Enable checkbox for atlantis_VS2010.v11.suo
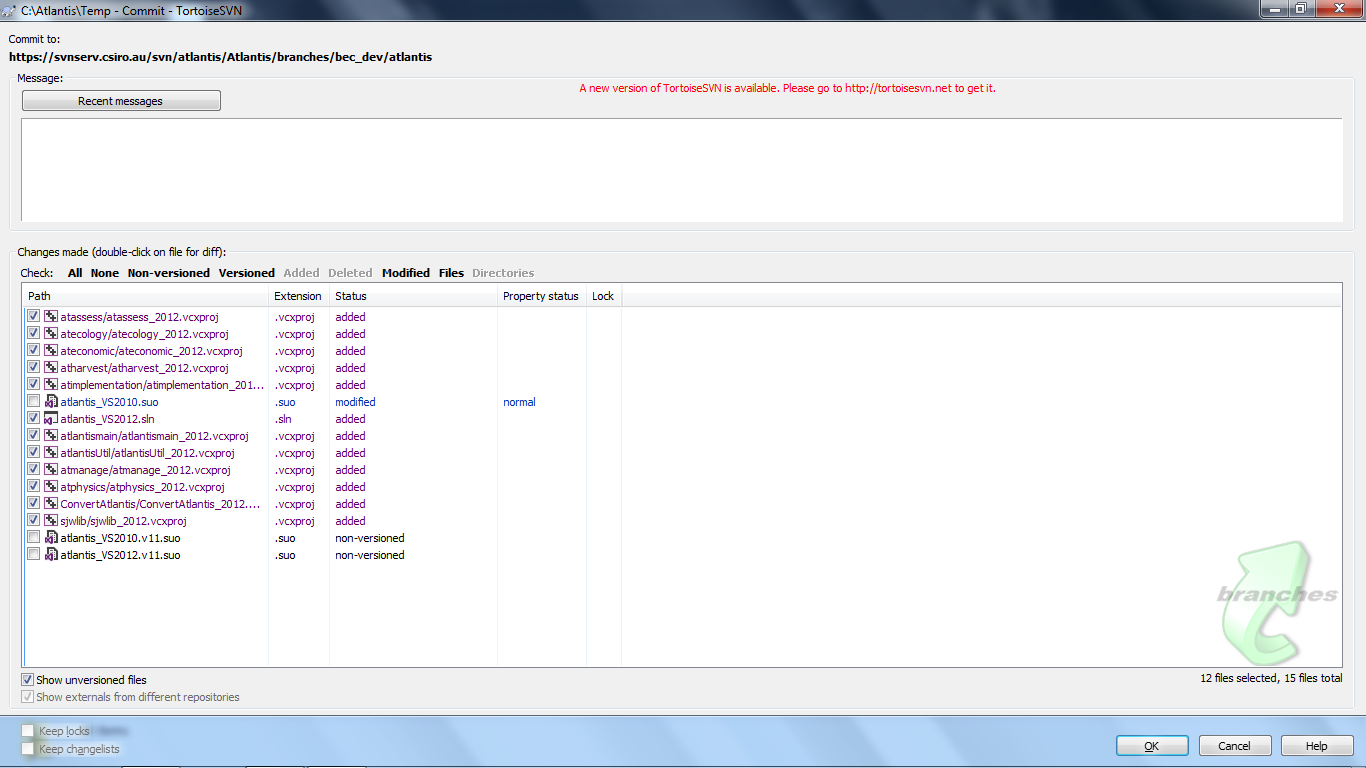The image size is (1366, 768). click(33, 538)
